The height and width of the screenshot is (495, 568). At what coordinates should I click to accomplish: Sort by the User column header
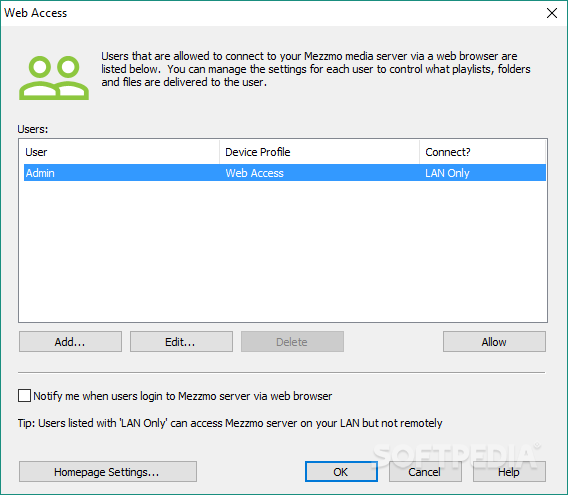click(x=121, y=152)
